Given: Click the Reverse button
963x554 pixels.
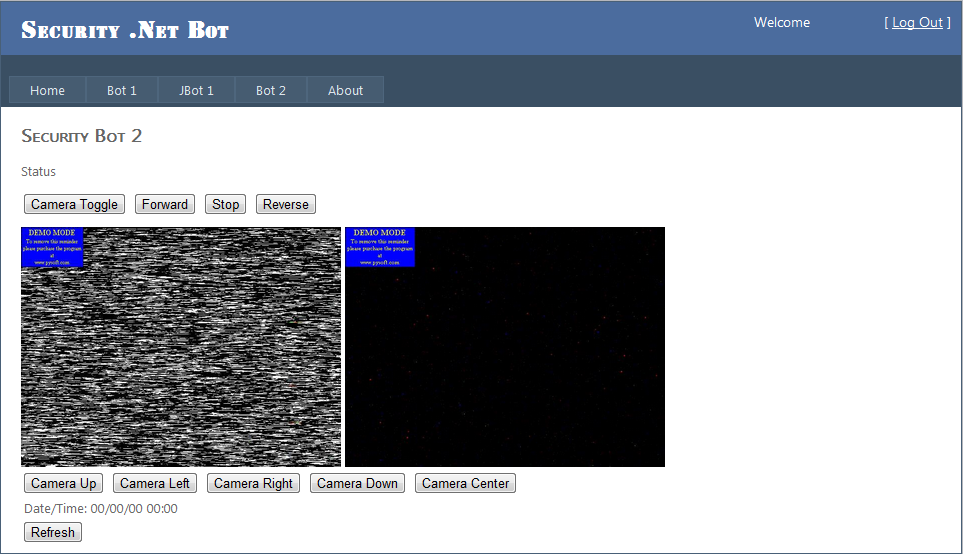Looking at the screenshot, I should click(x=286, y=204).
